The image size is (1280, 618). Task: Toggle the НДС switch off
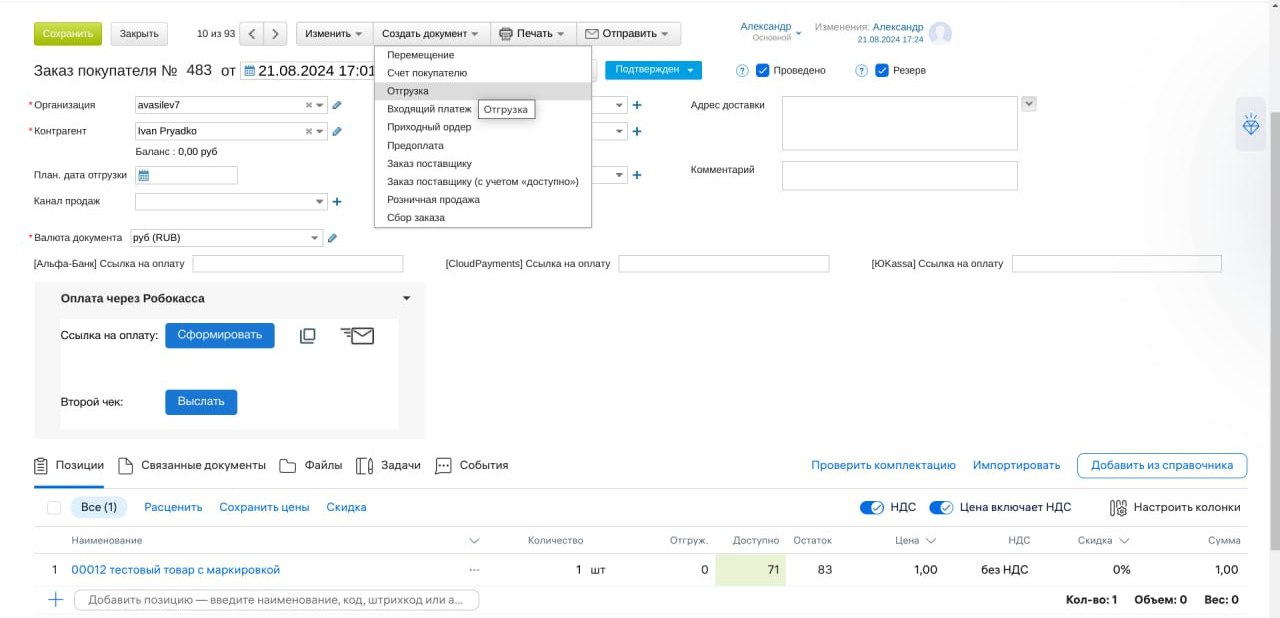871,507
